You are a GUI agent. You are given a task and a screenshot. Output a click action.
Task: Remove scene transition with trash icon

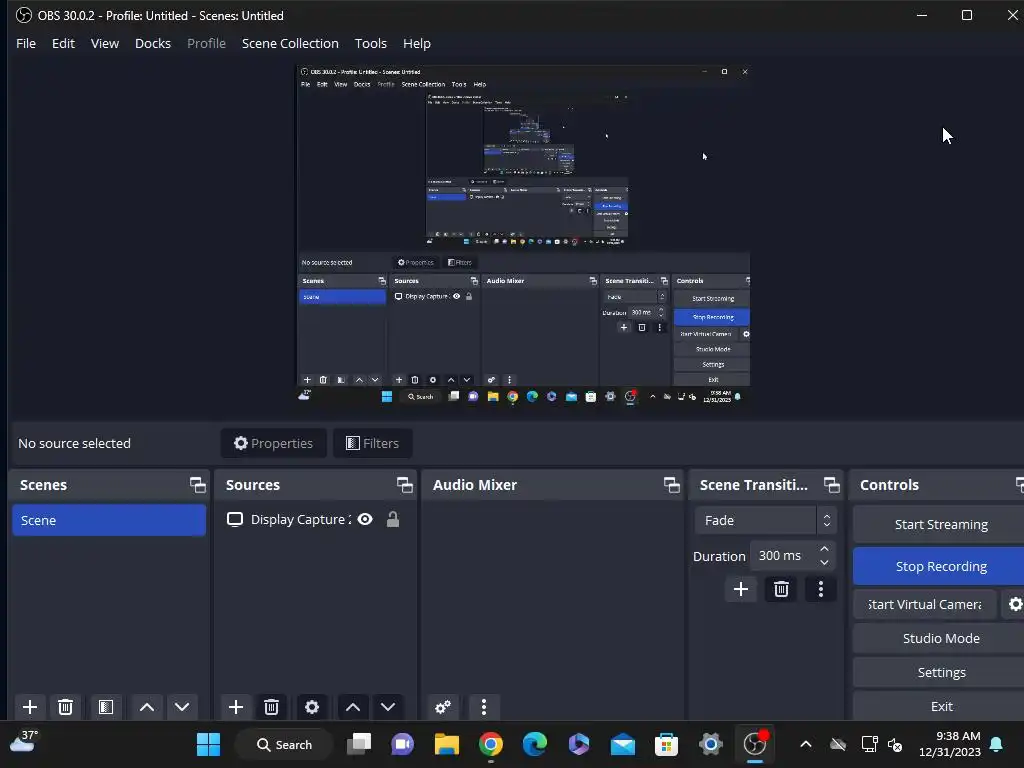[781, 589]
